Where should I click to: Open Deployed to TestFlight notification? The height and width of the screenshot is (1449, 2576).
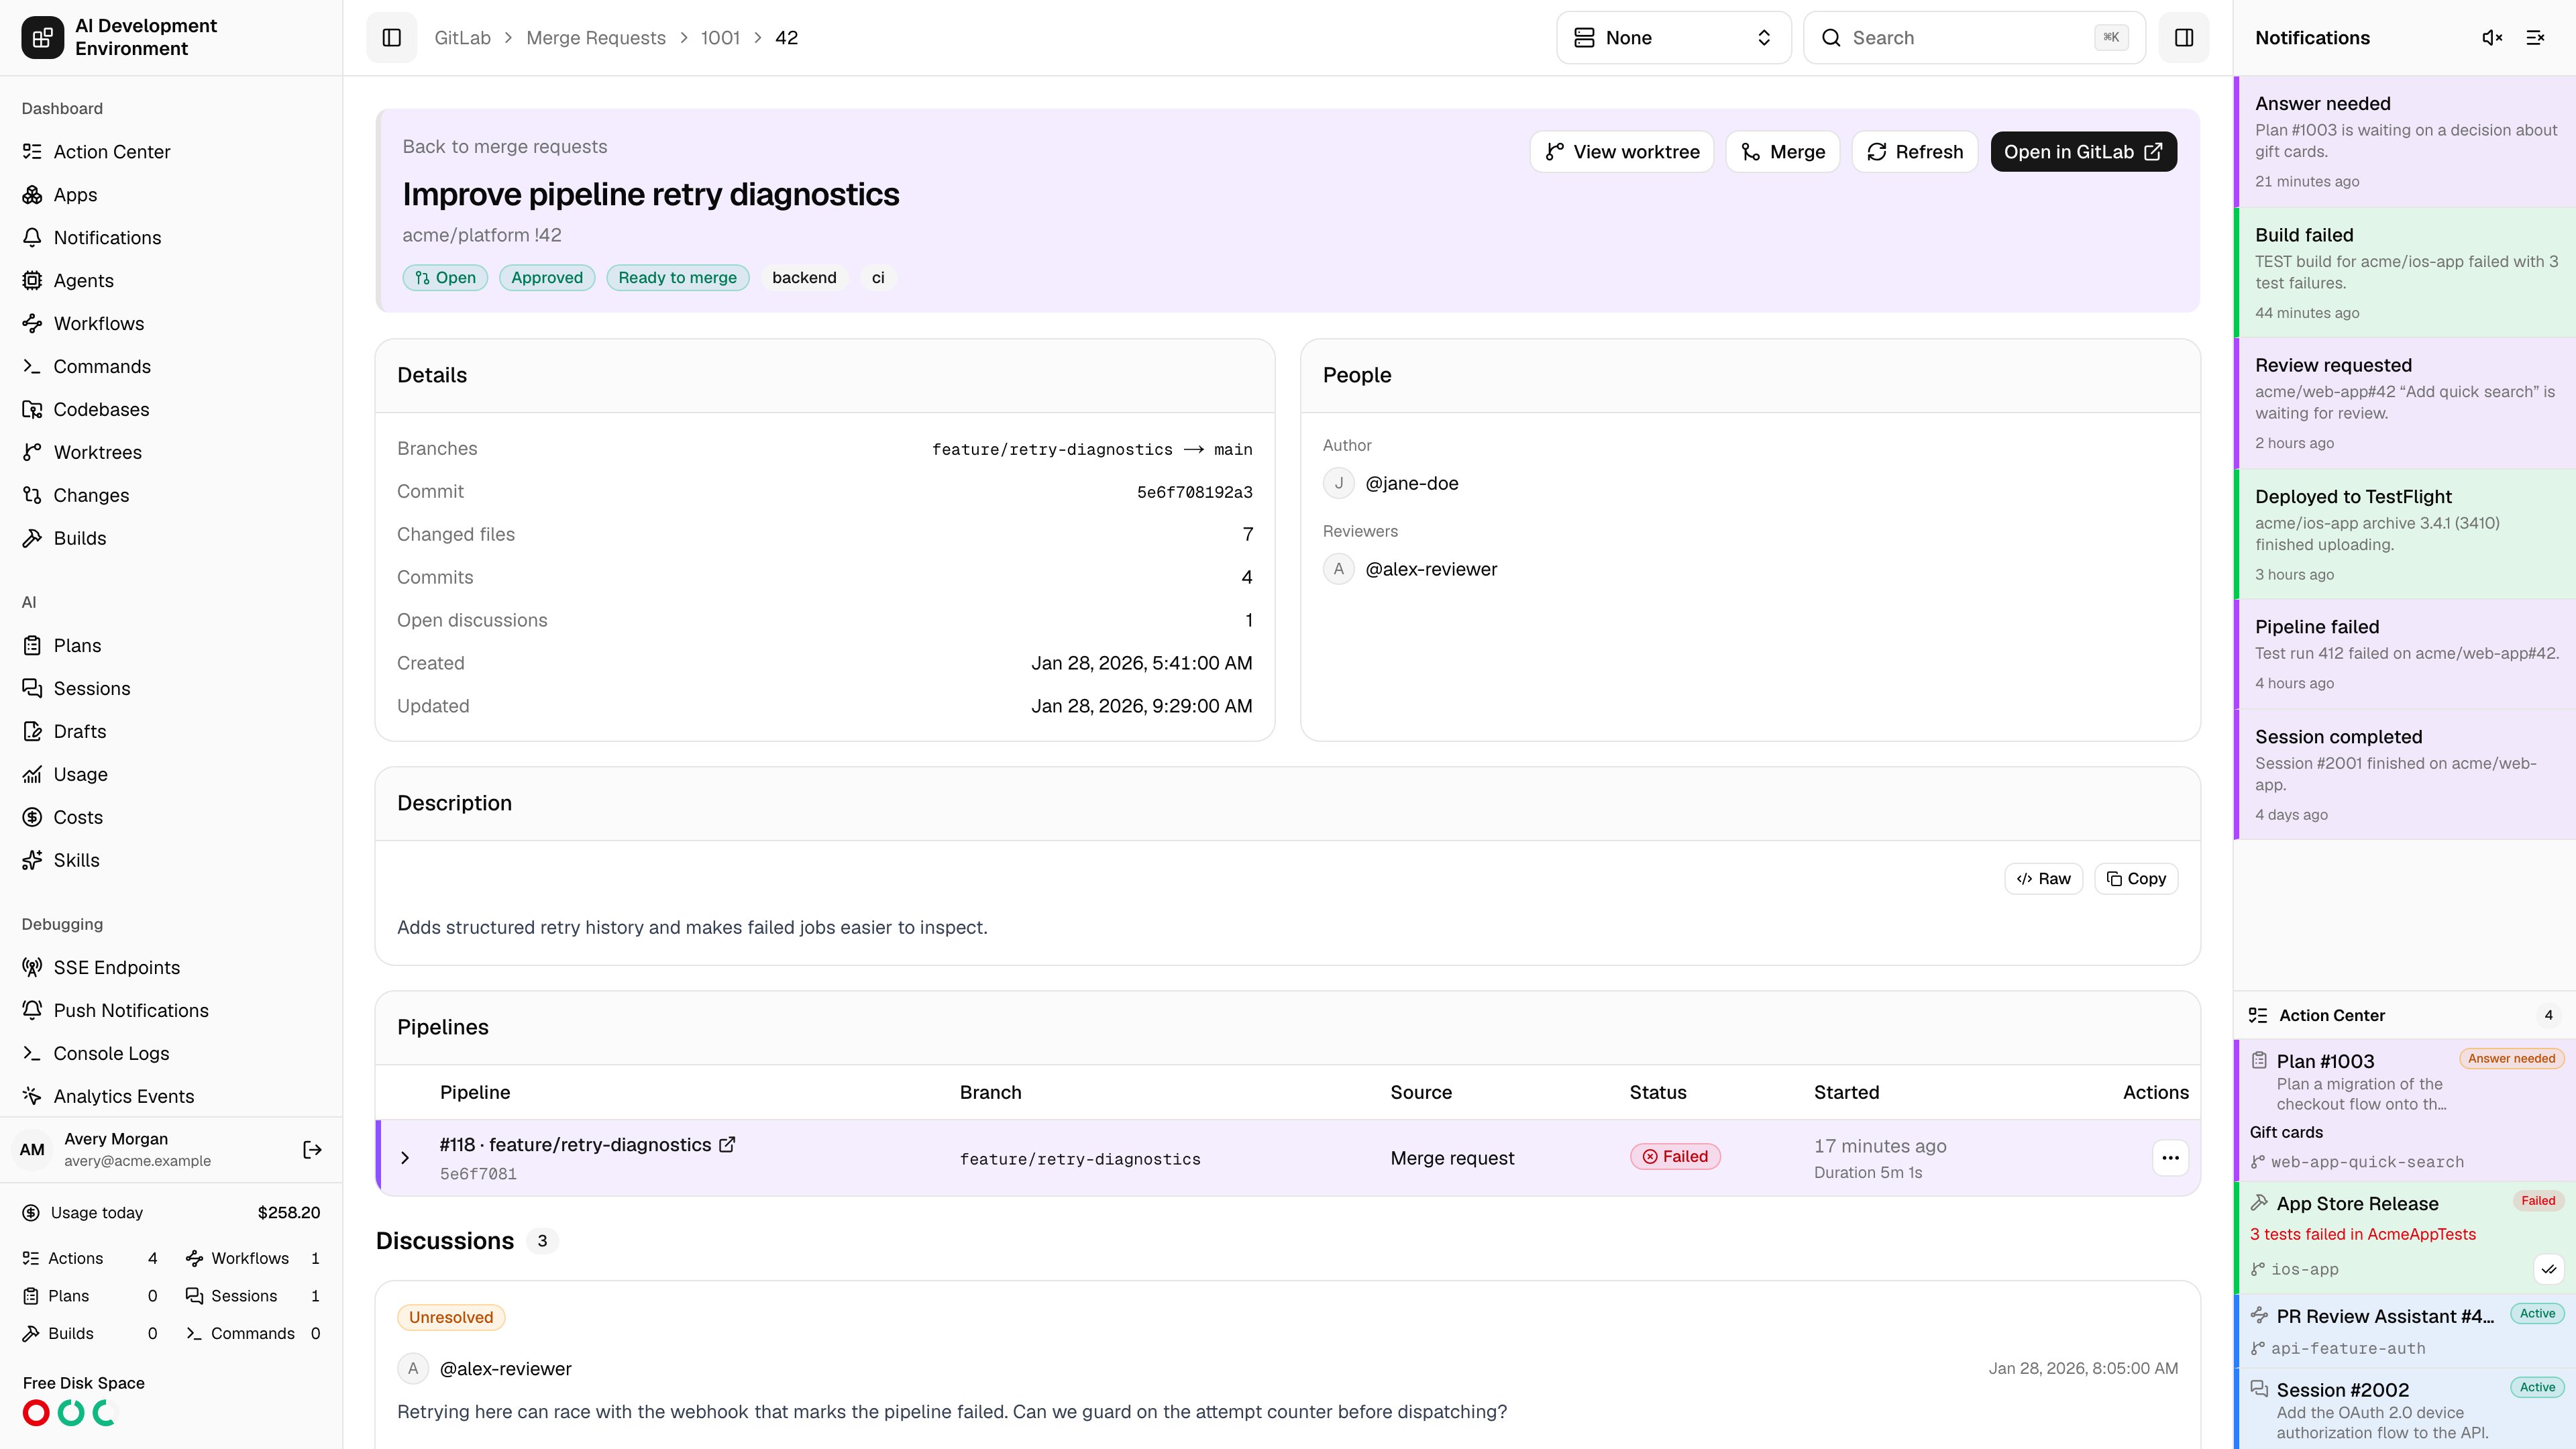(2405, 534)
